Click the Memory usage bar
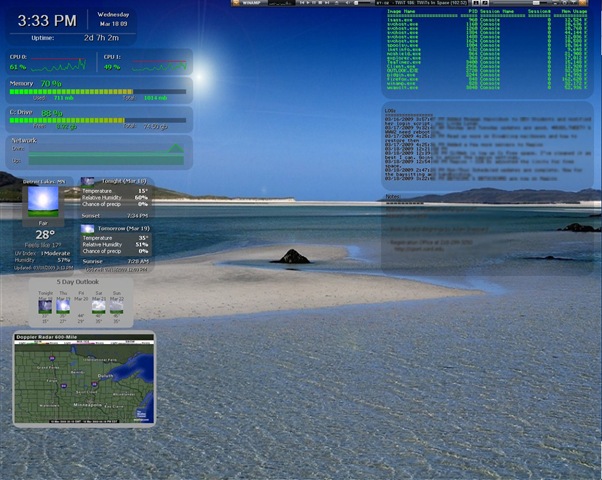The height and width of the screenshot is (480, 602). coord(98,92)
